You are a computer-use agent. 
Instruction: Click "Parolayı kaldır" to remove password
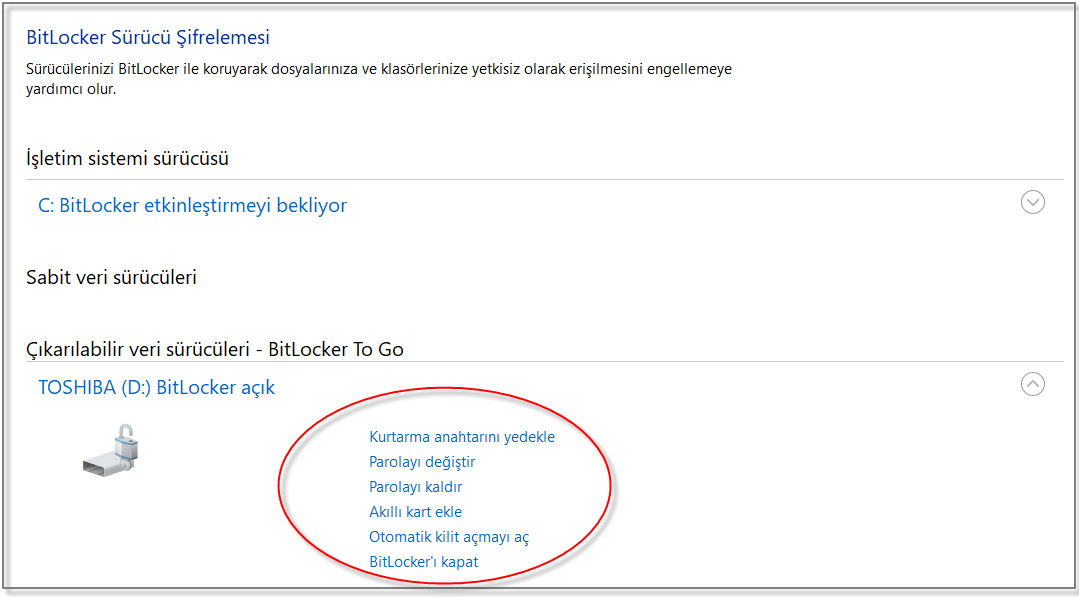pos(415,487)
